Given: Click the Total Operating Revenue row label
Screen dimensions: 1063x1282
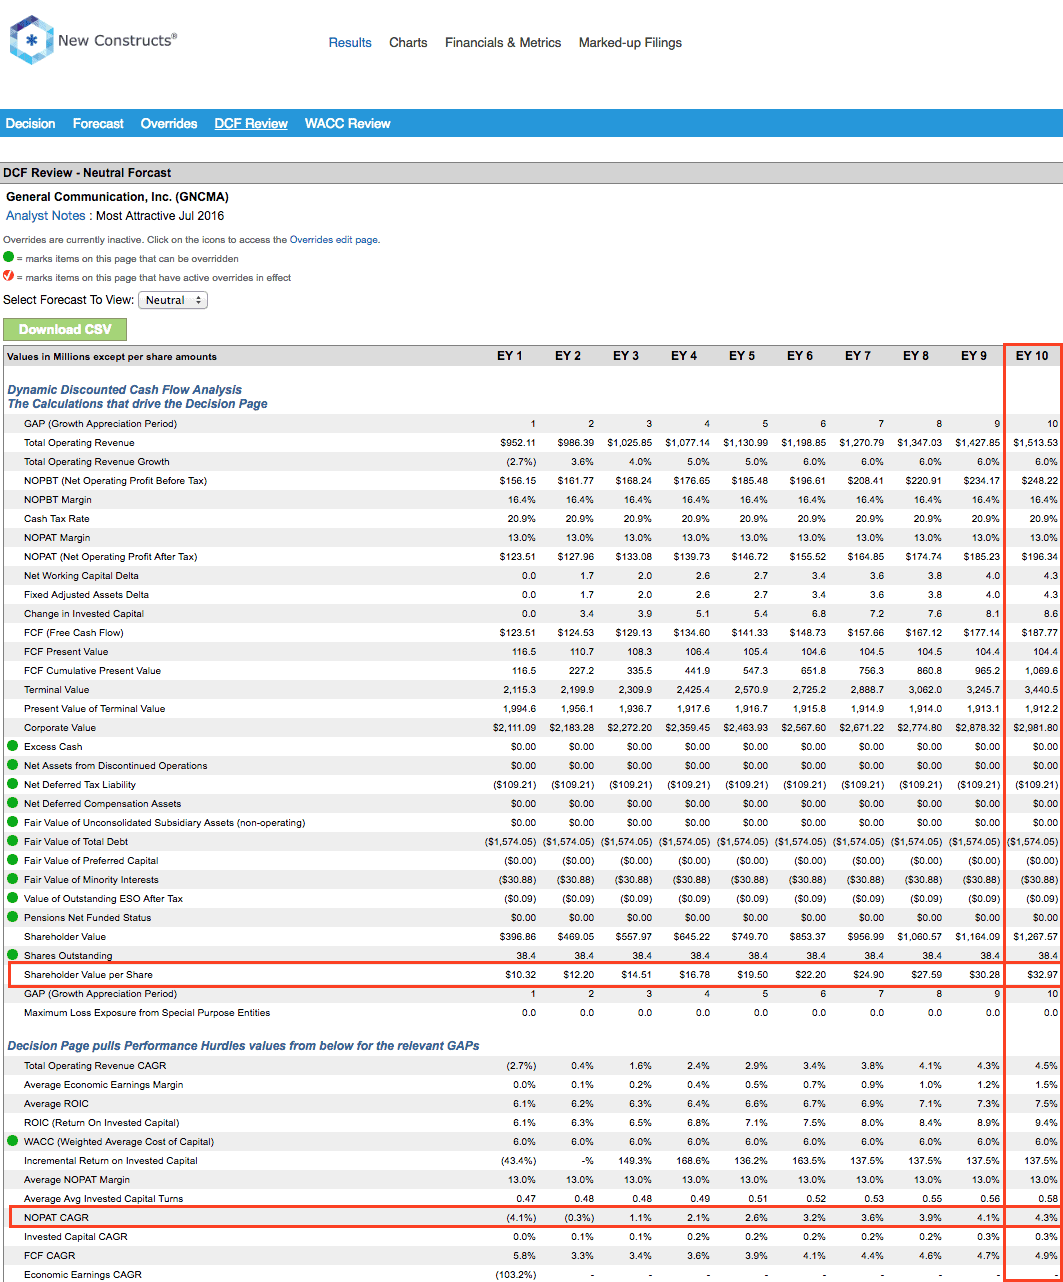Looking at the screenshot, I should tap(79, 443).
